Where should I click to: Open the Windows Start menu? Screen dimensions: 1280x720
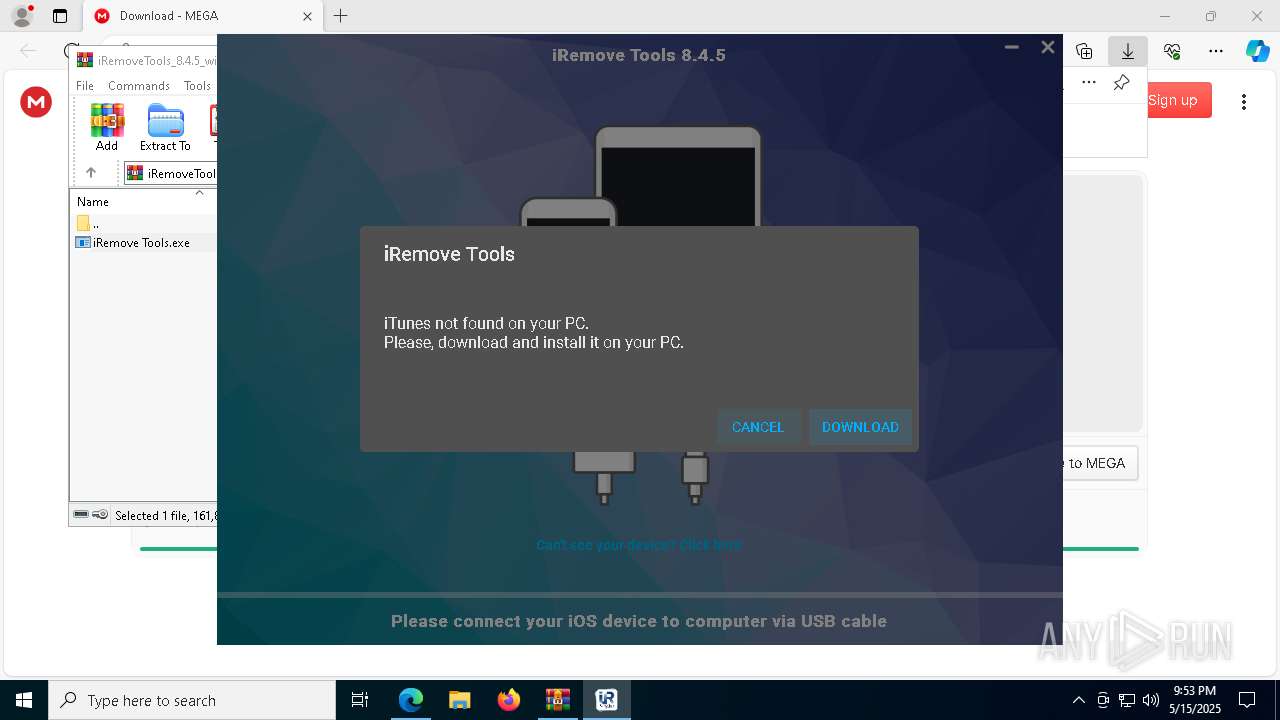click(x=24, y=700)
